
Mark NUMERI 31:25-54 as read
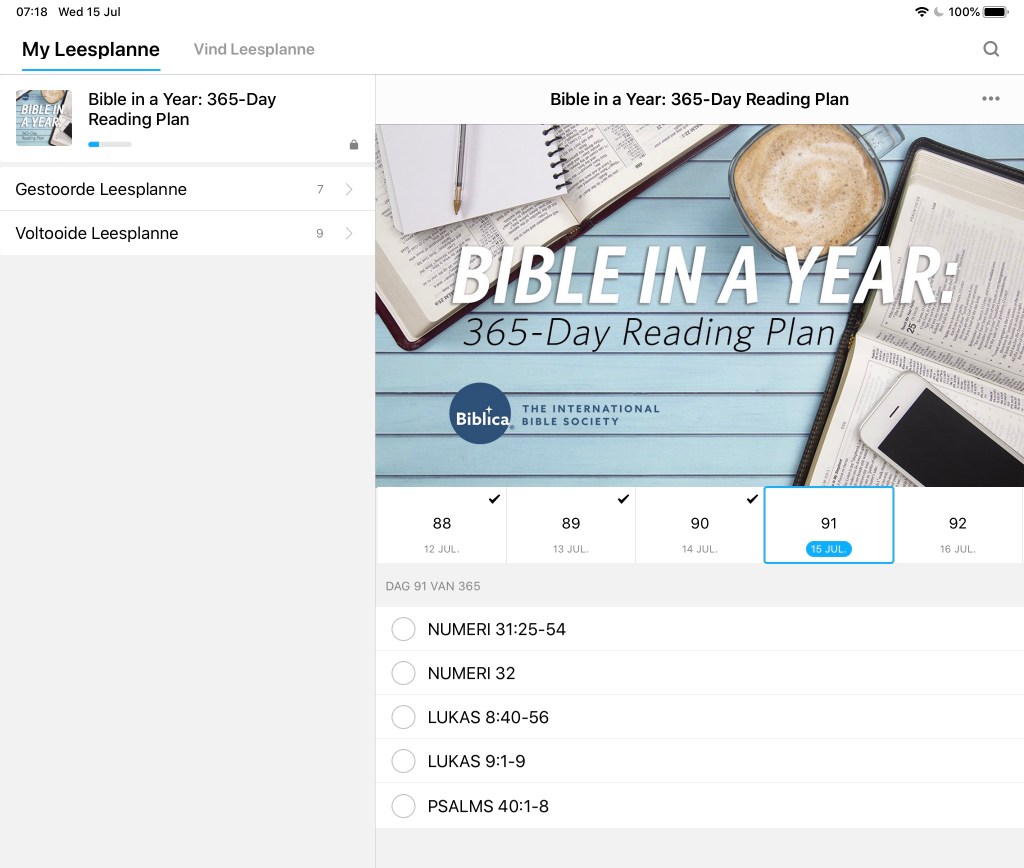pyautogui.click(x=403, y=629)
